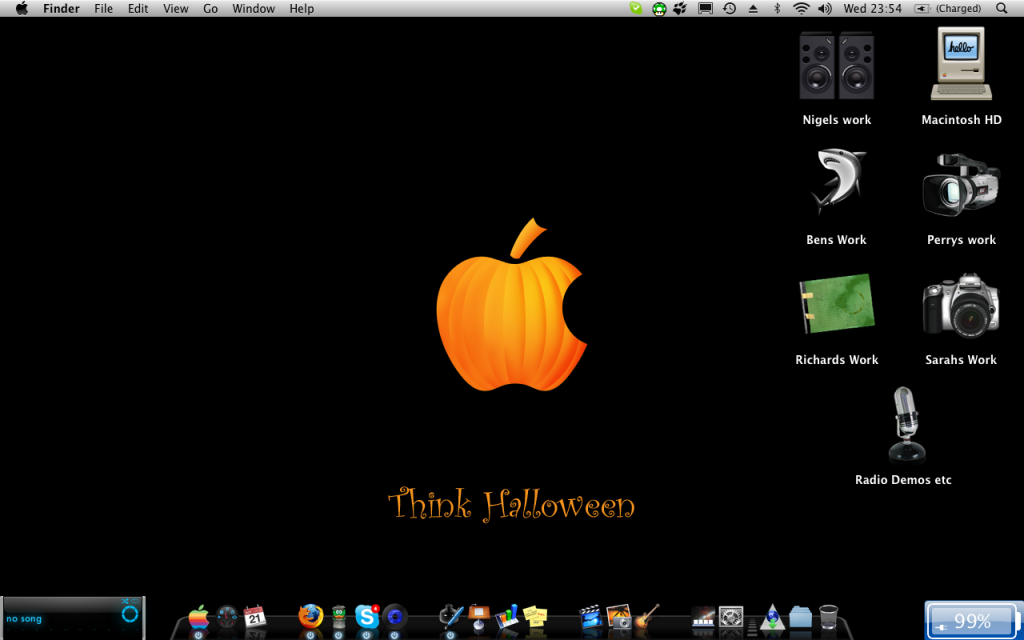Open the Downloads stack in dock

(x=773, y=617)
